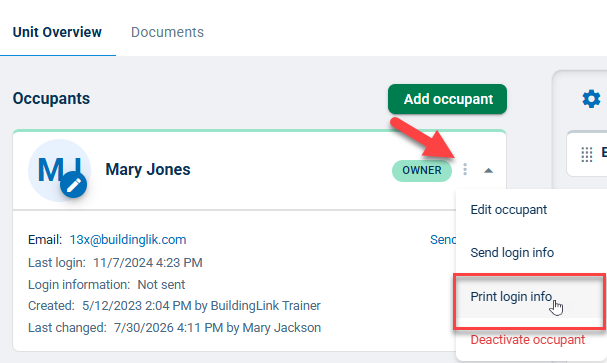
Task: Click the blue settings gear icon
Action: click(591, 99)
